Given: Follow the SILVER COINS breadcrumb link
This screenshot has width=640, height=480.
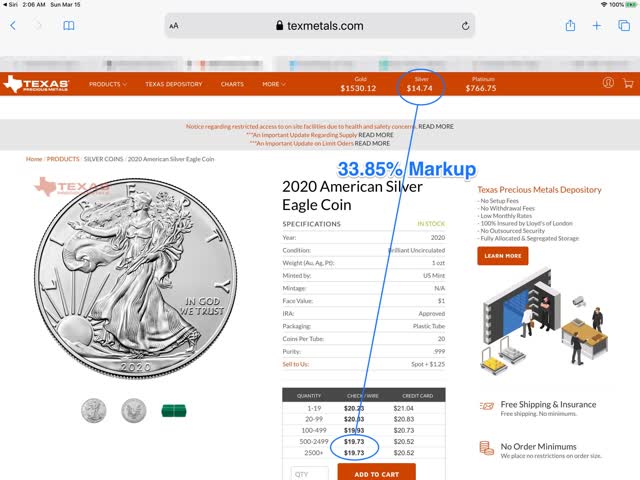Looking at the screenshot, I should 103,159.
